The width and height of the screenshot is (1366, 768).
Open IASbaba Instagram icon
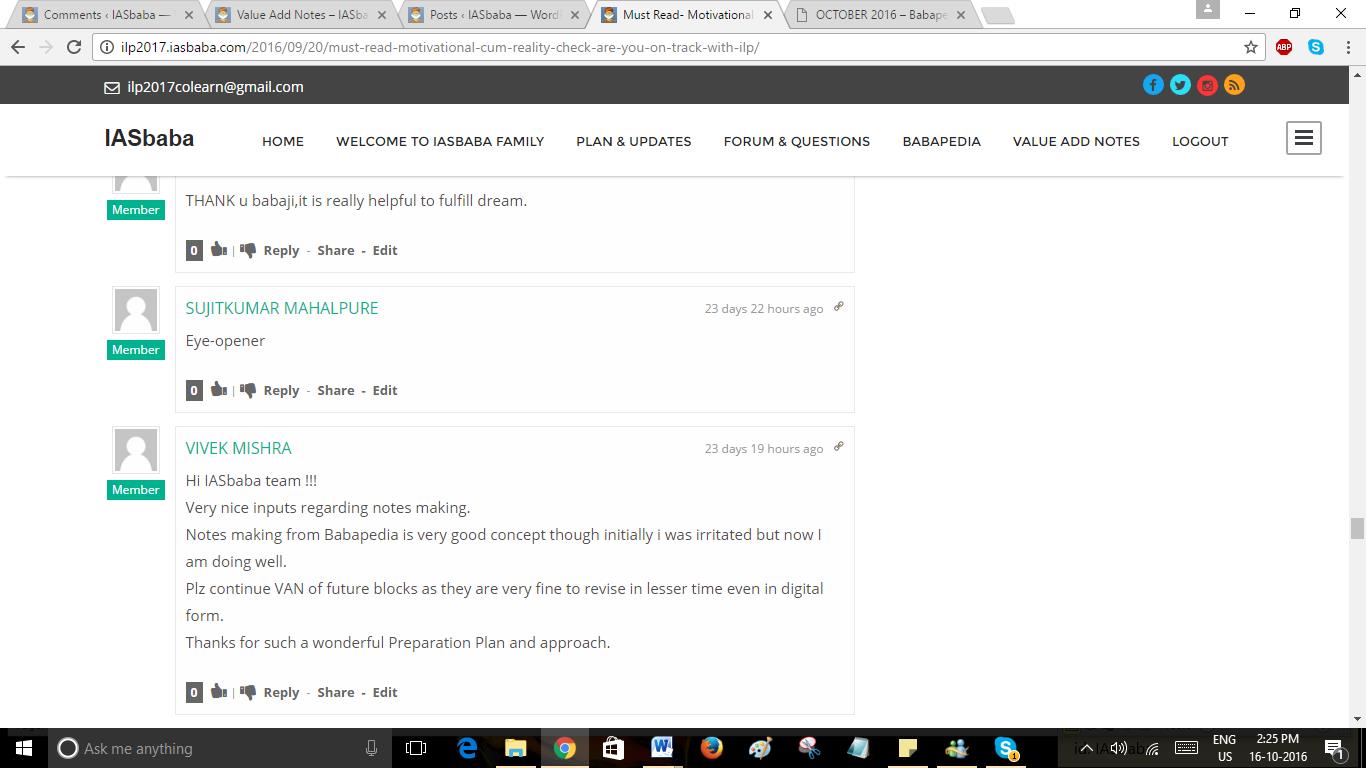click(1207, 85)
